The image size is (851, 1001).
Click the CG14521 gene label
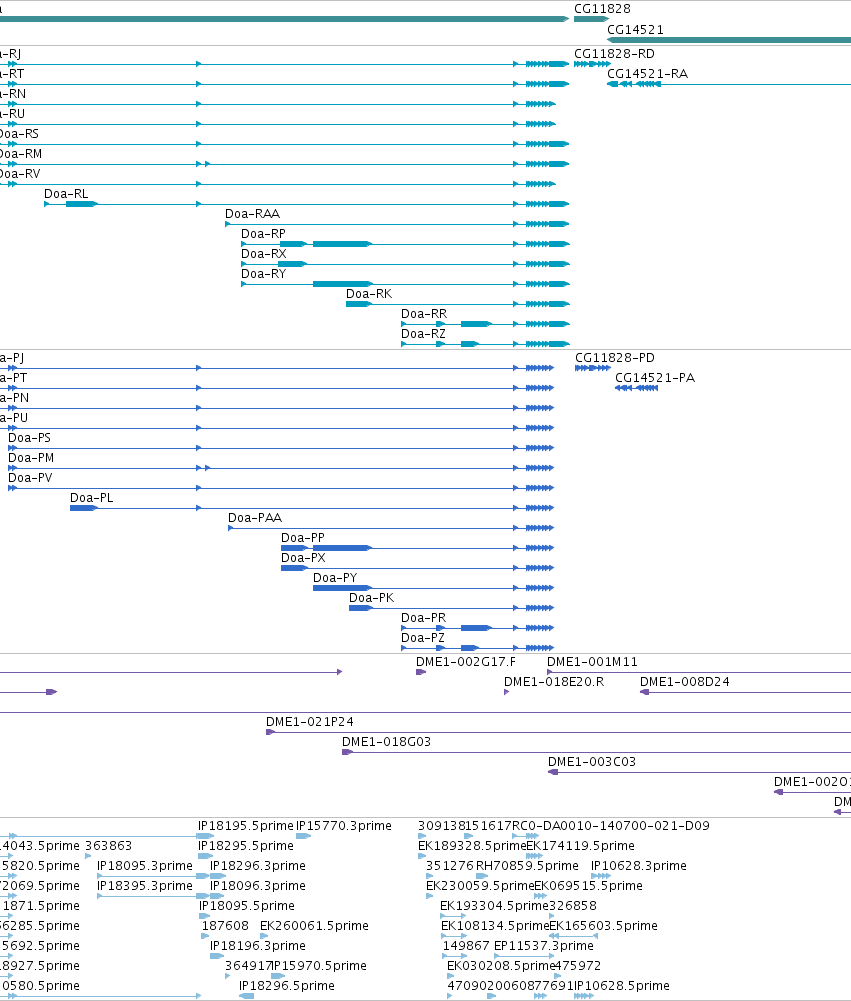pos(635,30)
